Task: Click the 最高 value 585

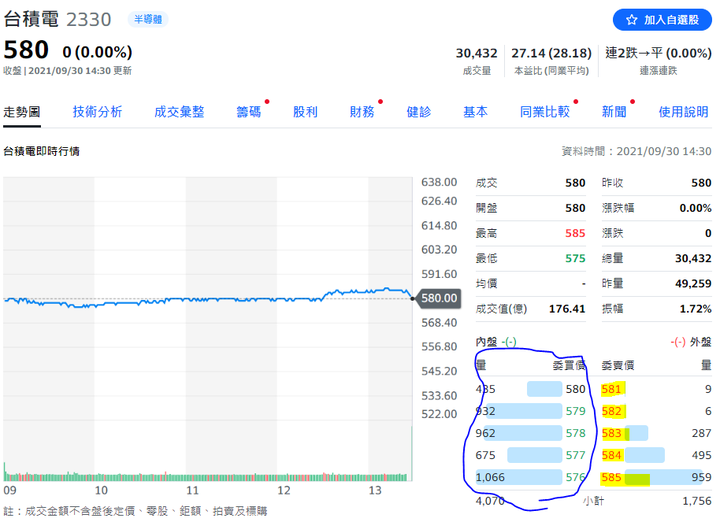Action: (x=575, y=233)
